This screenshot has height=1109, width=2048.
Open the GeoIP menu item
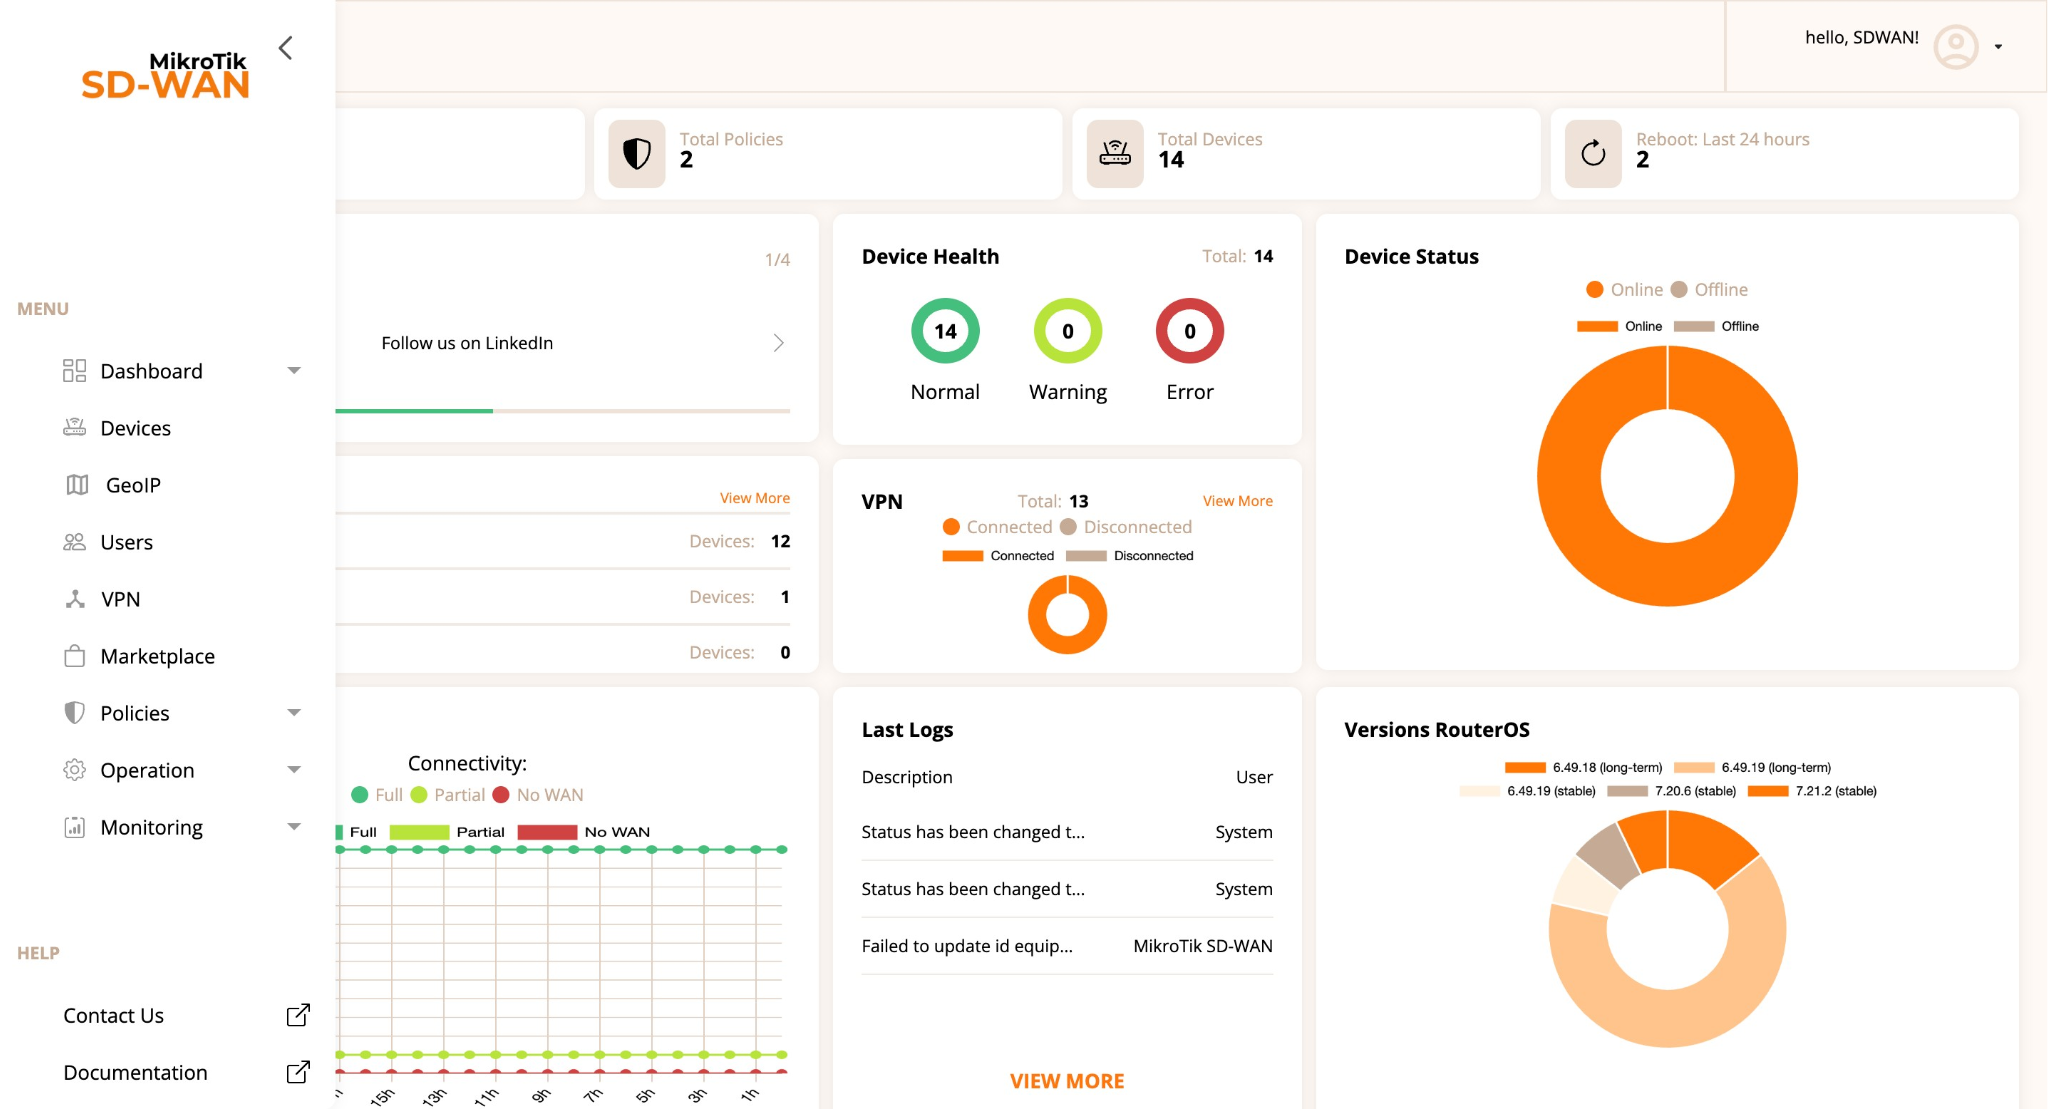133,485
